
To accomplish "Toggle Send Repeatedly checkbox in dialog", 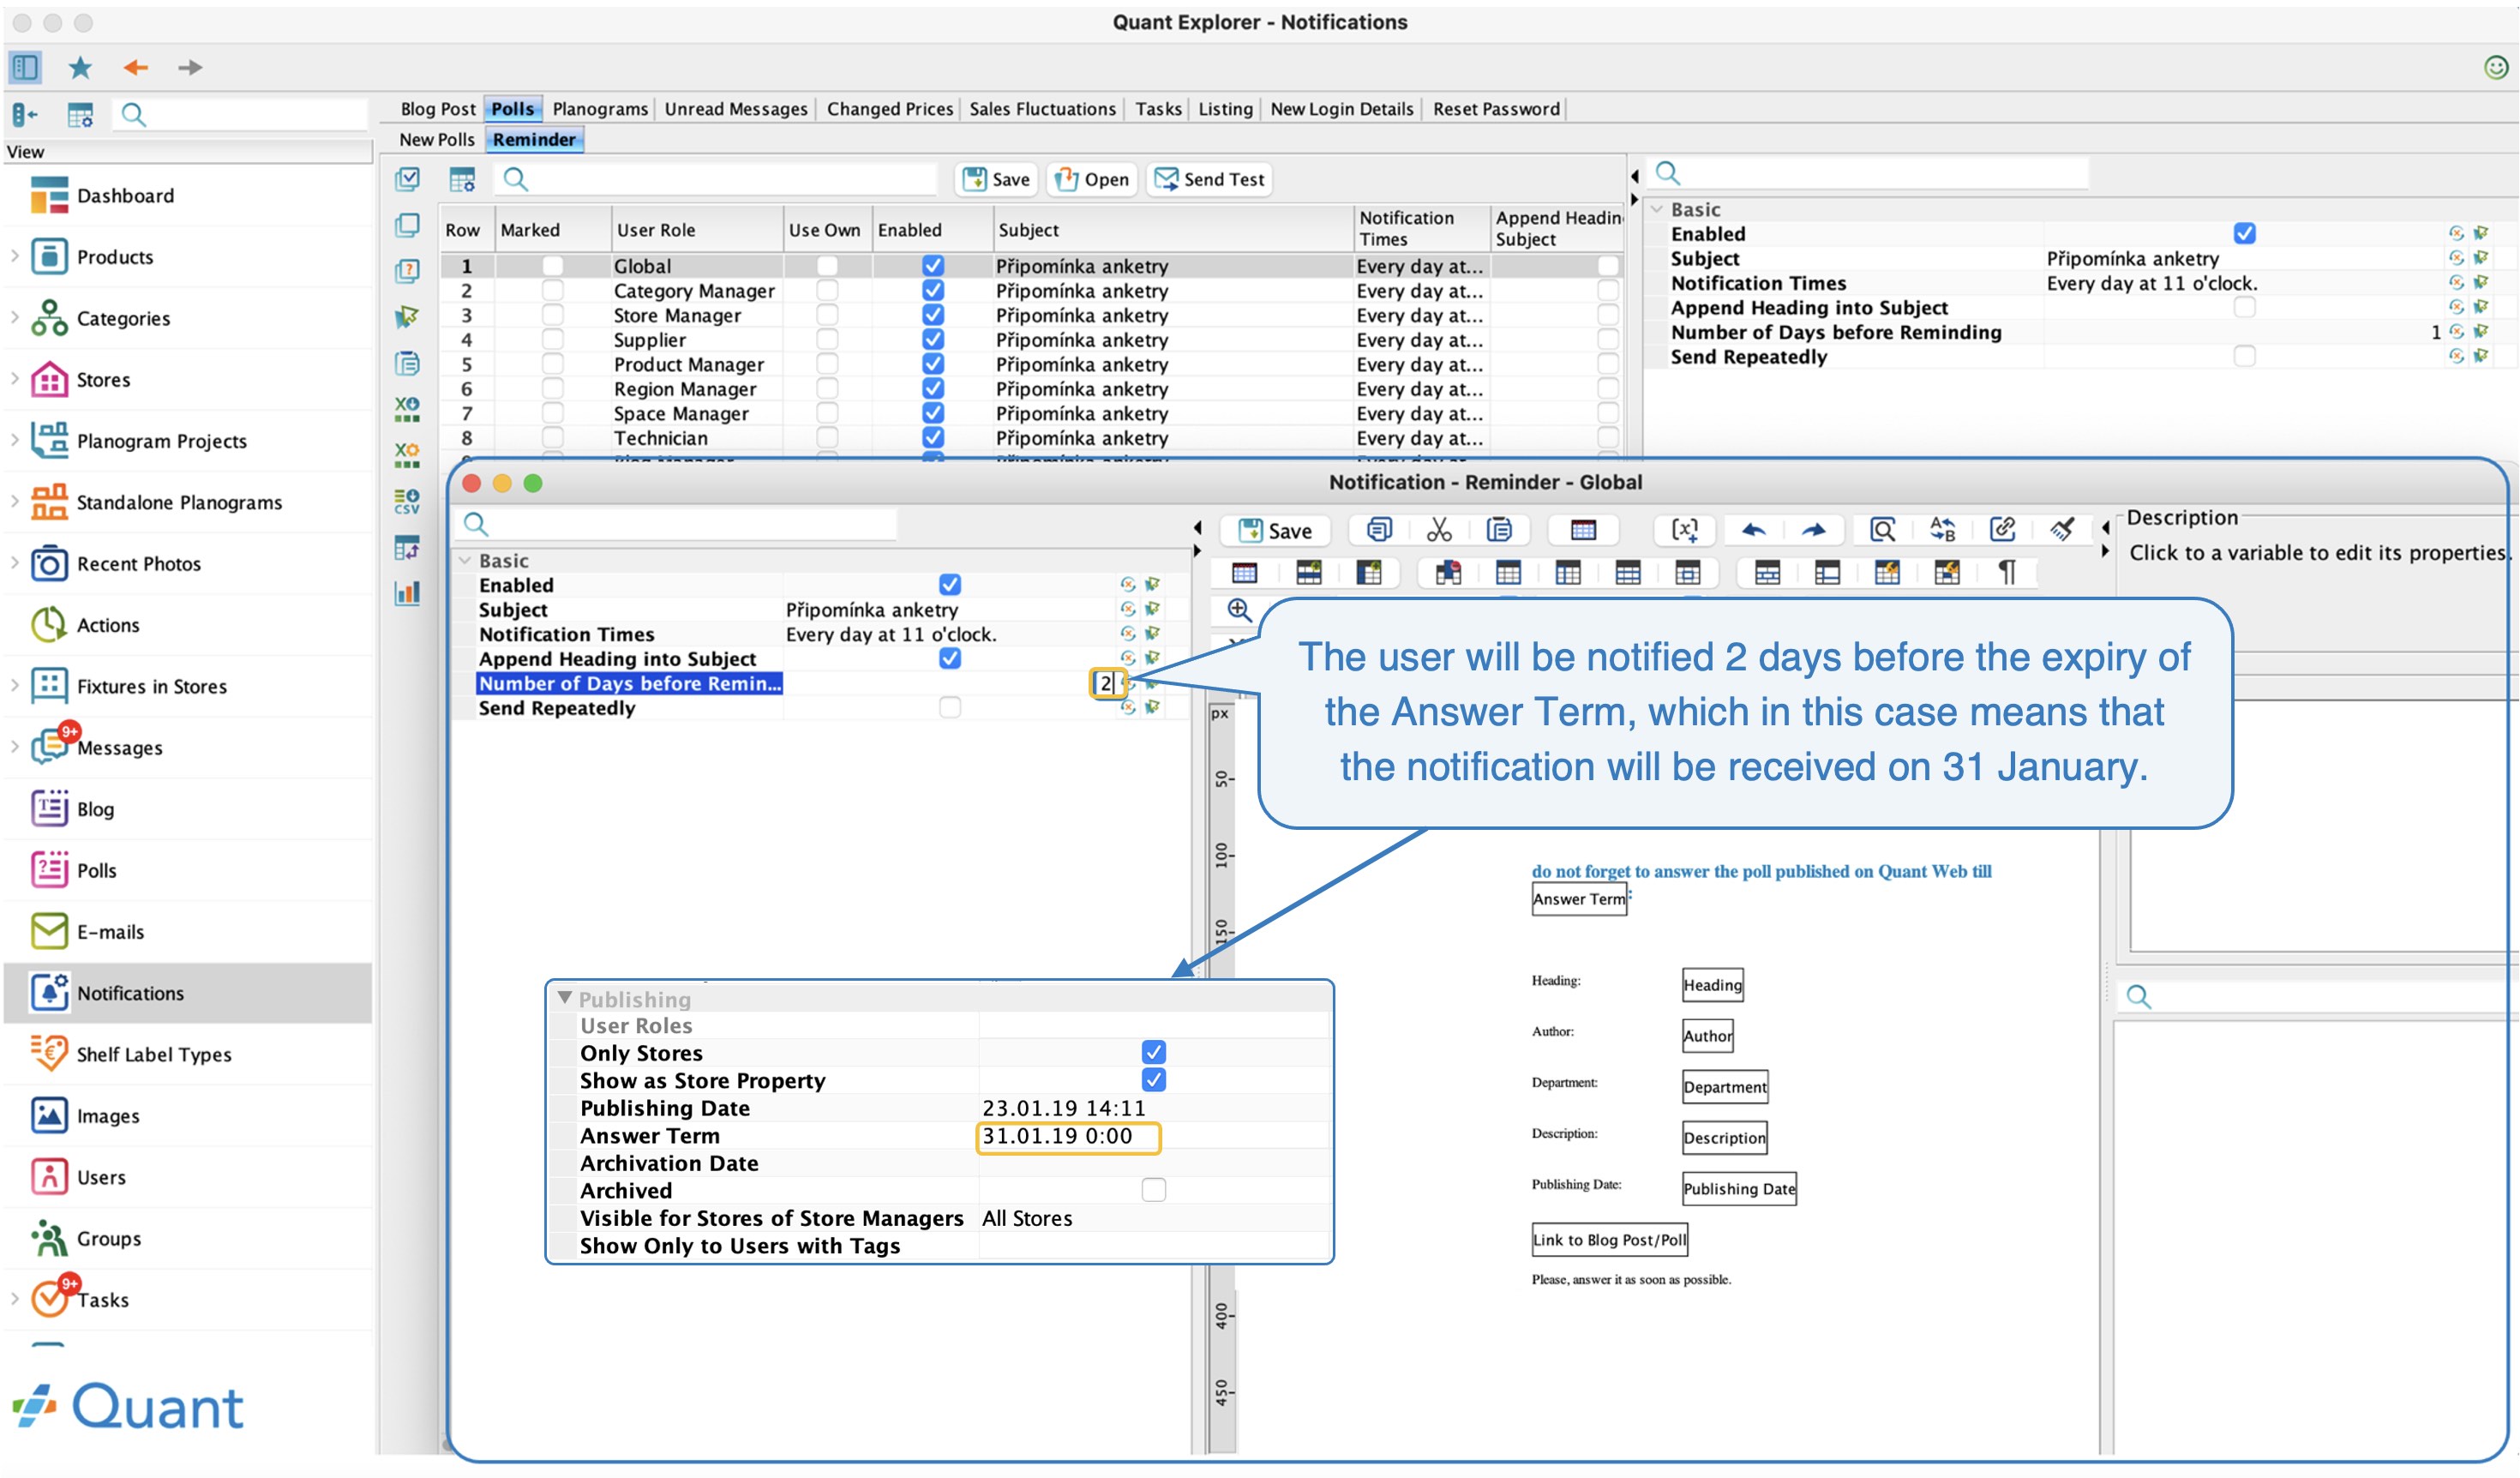I will [950, 707].
